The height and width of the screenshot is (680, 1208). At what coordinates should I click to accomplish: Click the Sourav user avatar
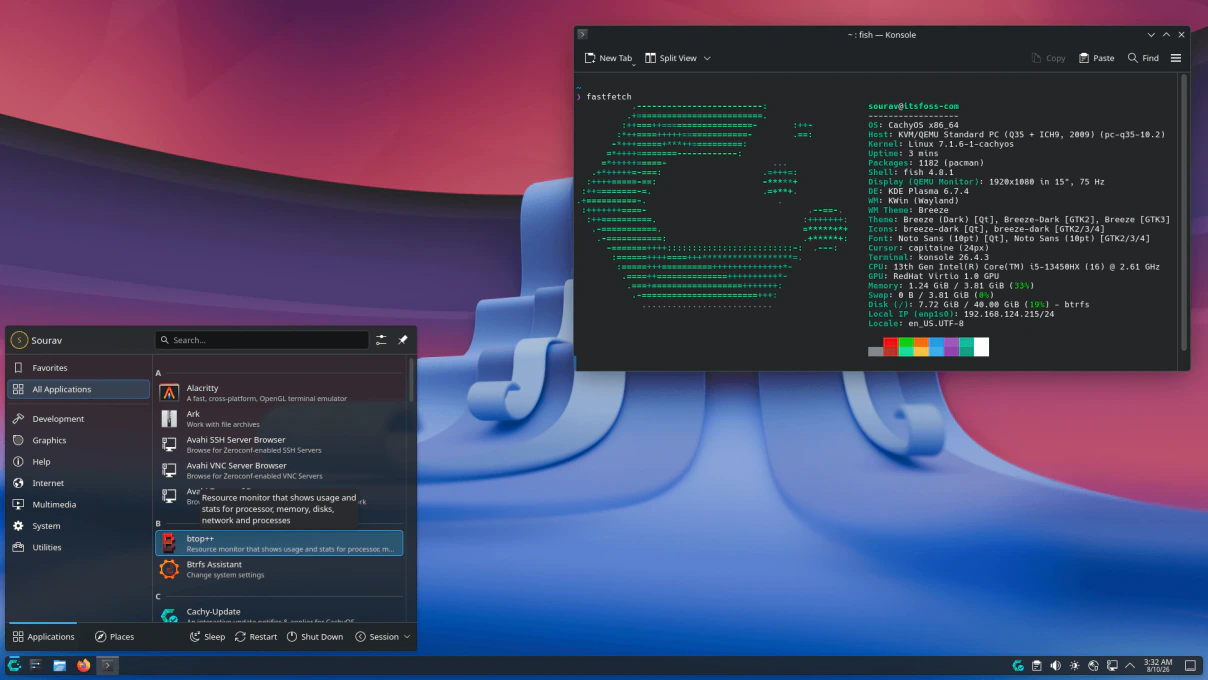pyautogui.click(x=19, y=340)
